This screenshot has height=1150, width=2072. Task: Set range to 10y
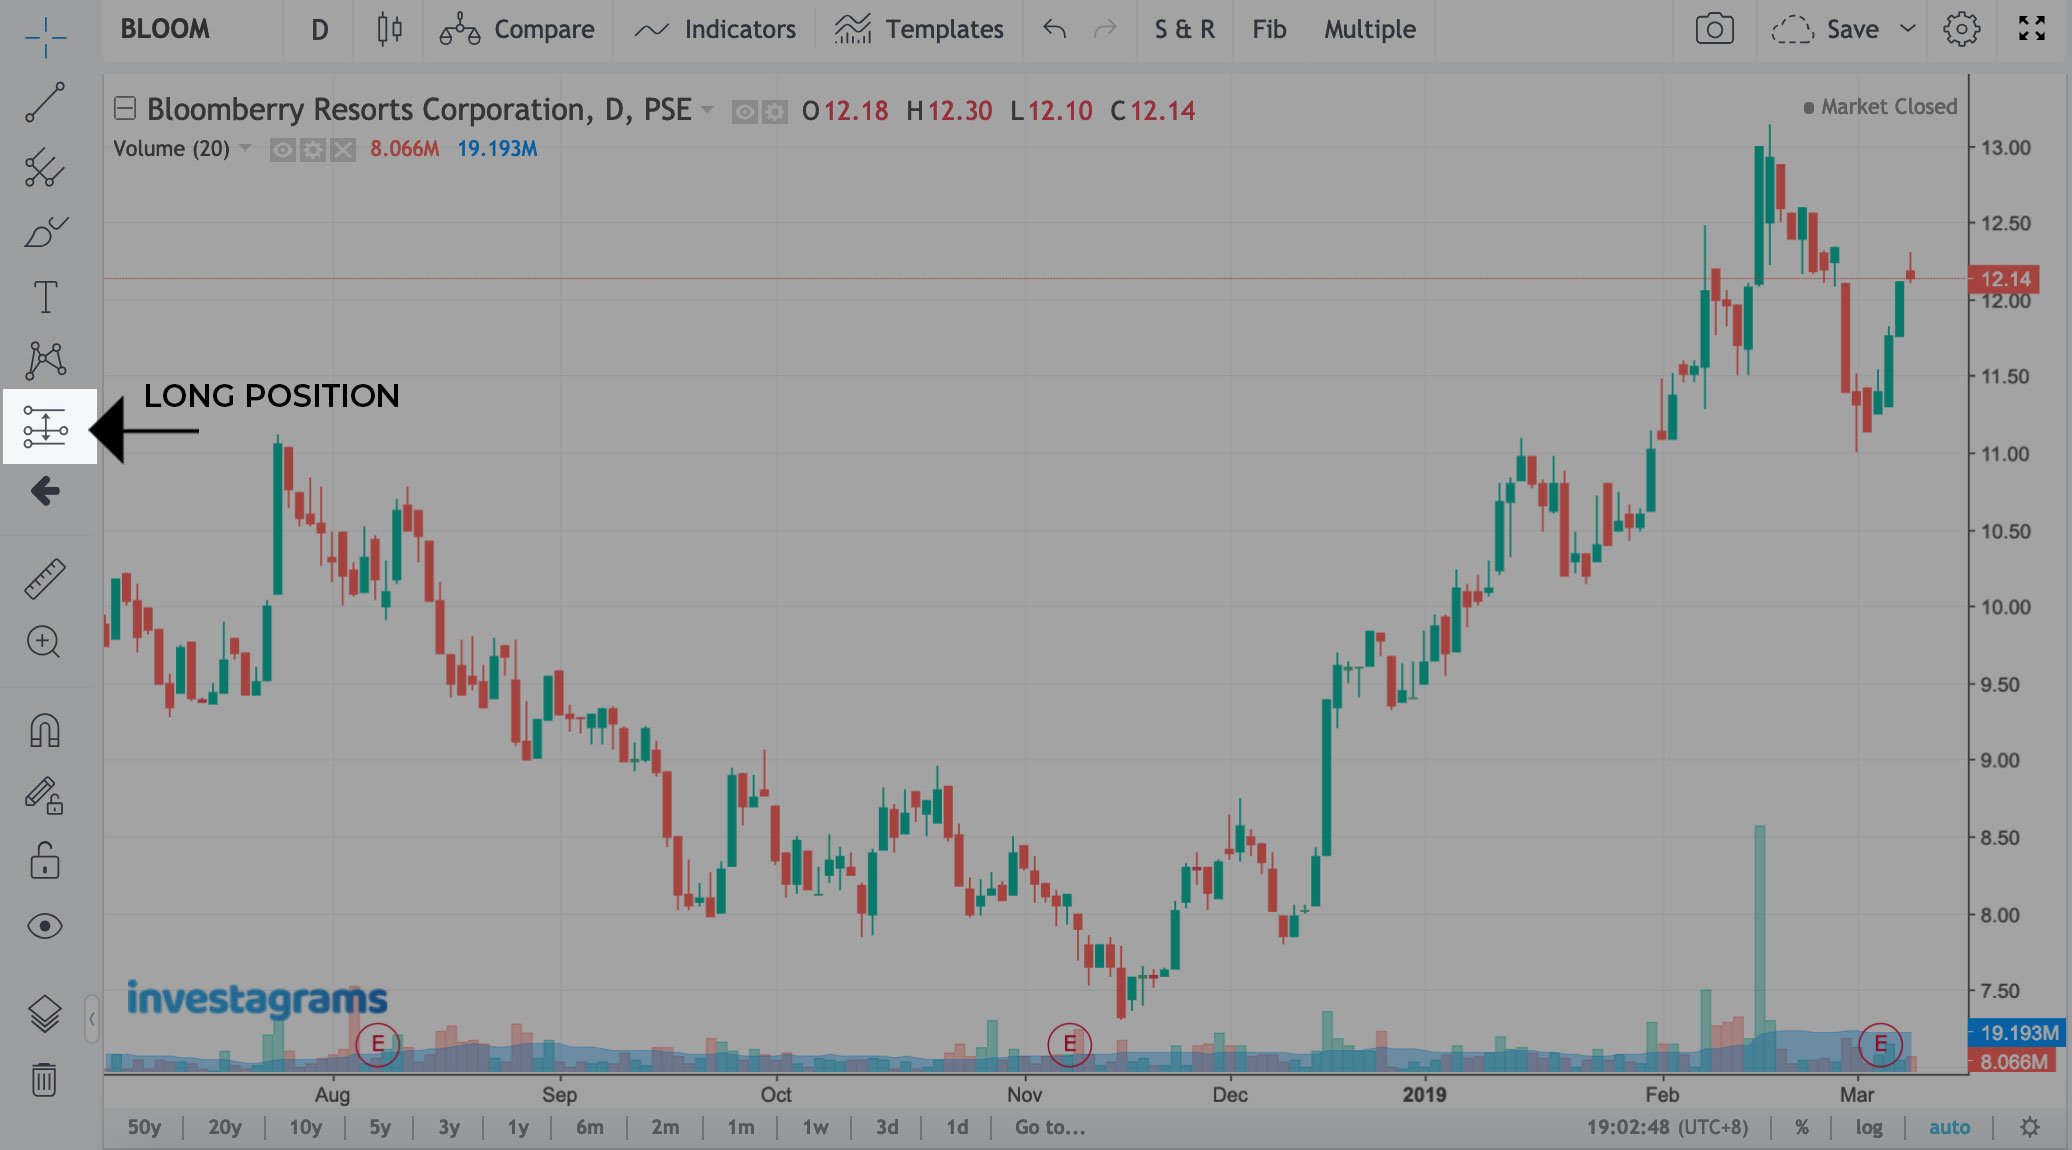point(305,1127)
